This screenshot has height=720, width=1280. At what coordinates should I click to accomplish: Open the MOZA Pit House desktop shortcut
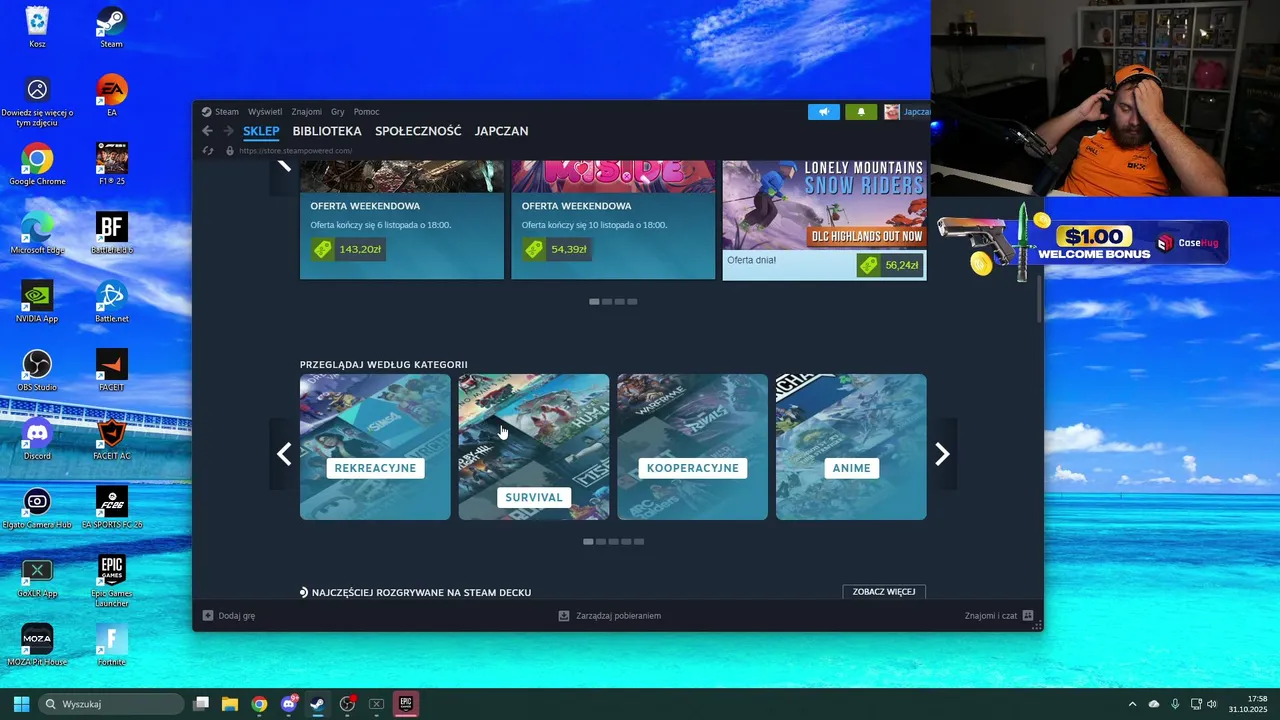pyautogui.click(x=37, y=645)
